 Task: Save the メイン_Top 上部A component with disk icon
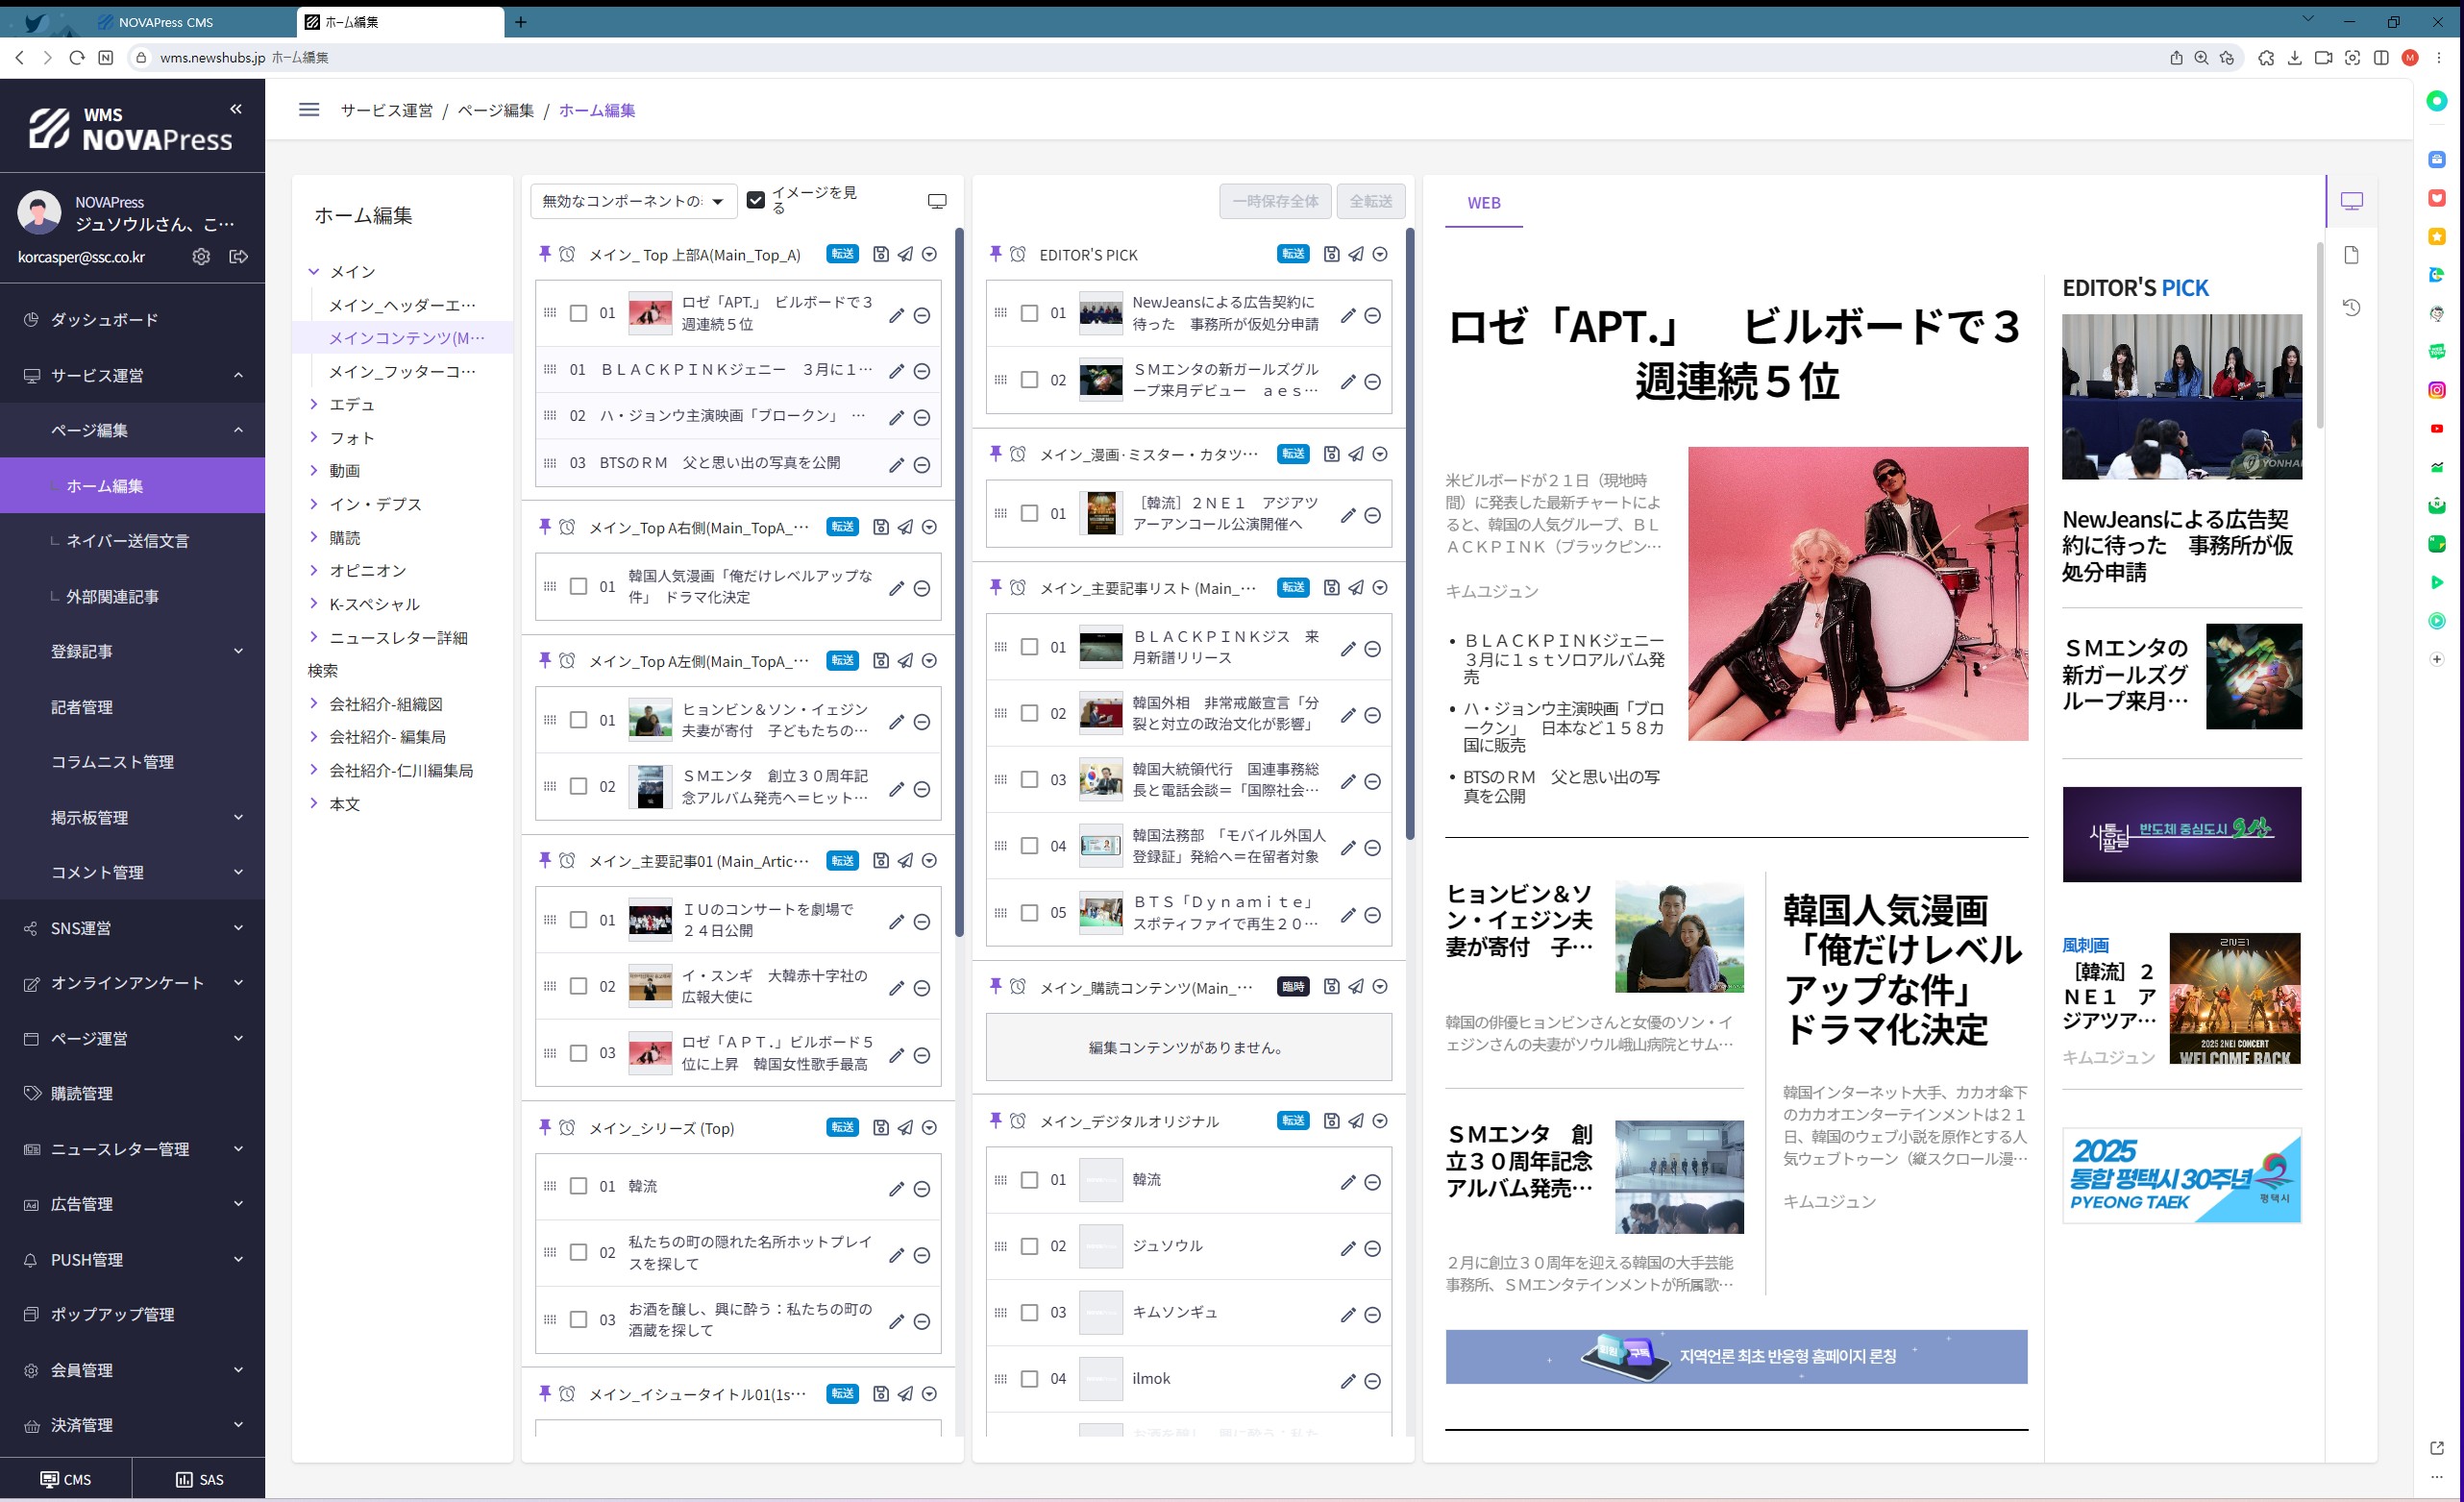(880, 254)
